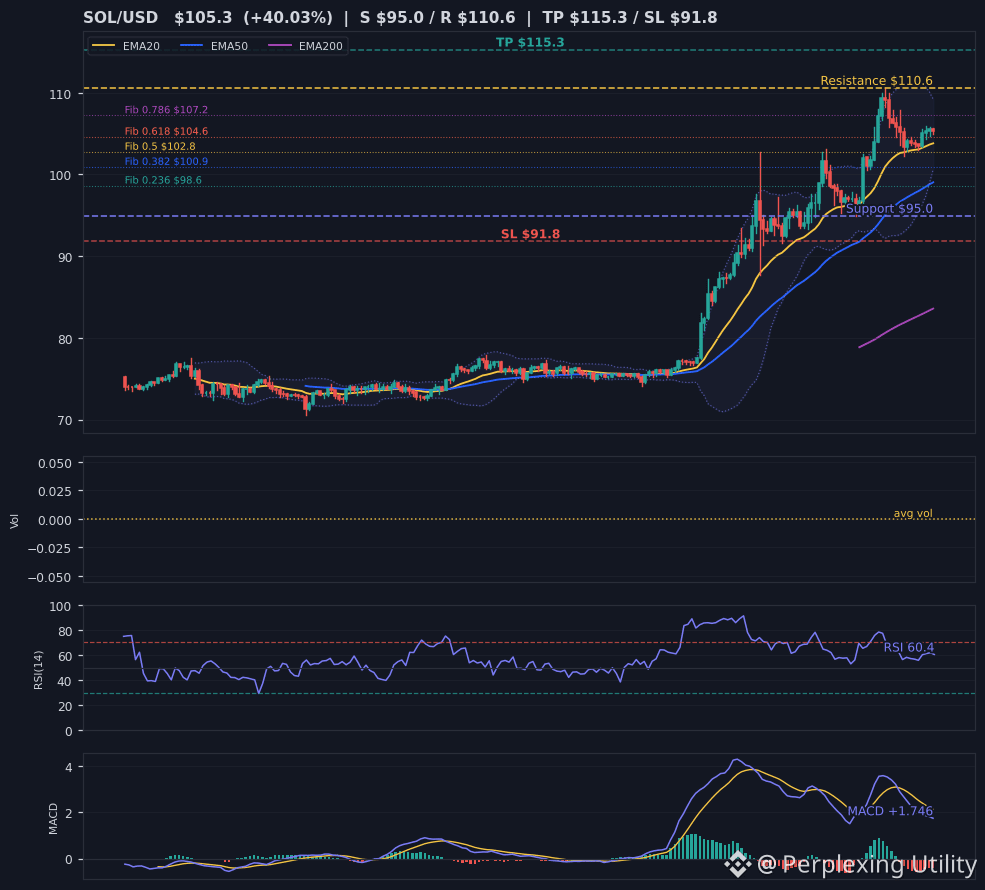The width and height of the screenshot is (985, 890).
Task: Click the Fib 0.382 $100.9 label
Action: point(166,161)
